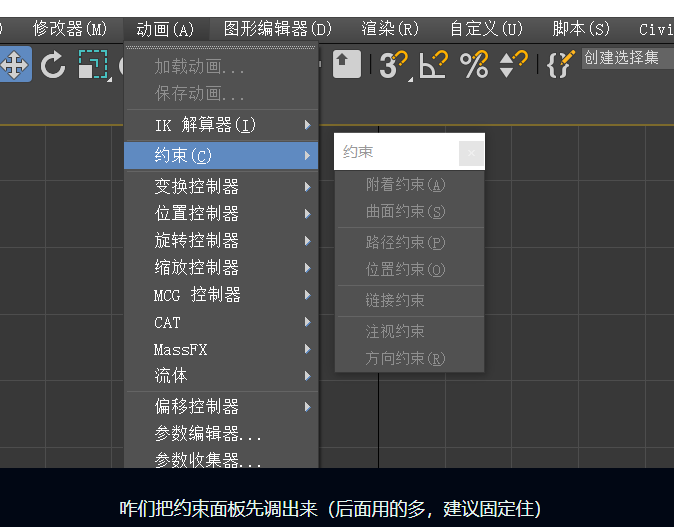This screenshot has height=527, width=674.
Task: Expand the 变换控制器 submenu
Action: [x=221, y=187]
